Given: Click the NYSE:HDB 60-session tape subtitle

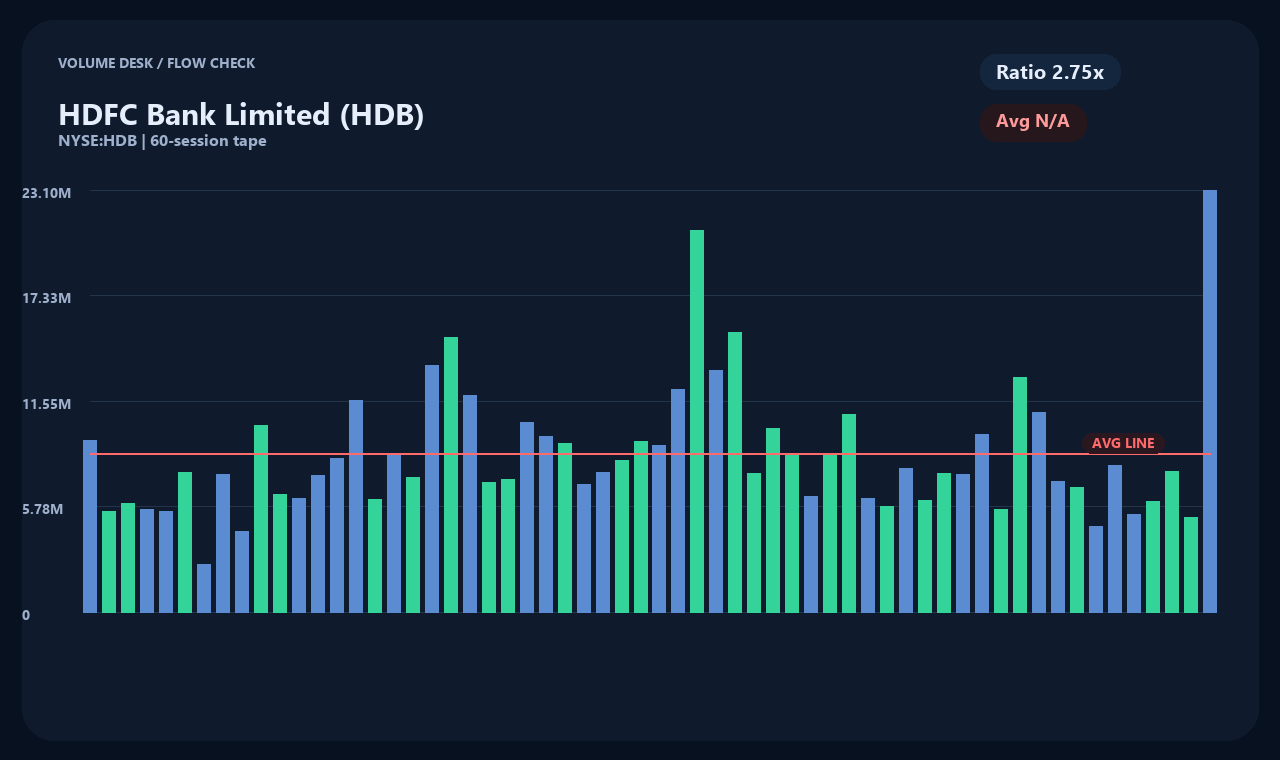Looking at the screenshot, I should coord(162,141).
